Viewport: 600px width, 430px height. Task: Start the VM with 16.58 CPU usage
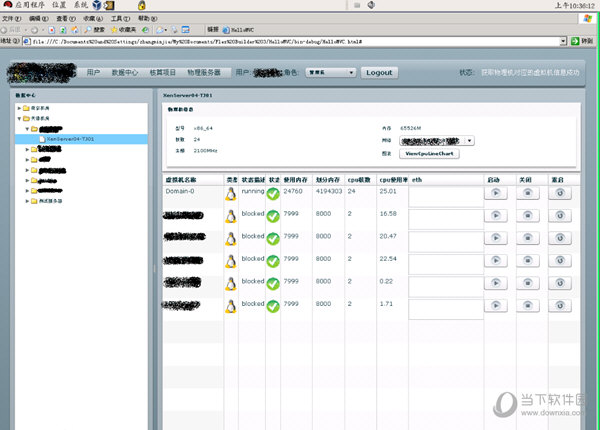(x=496, y=217)
